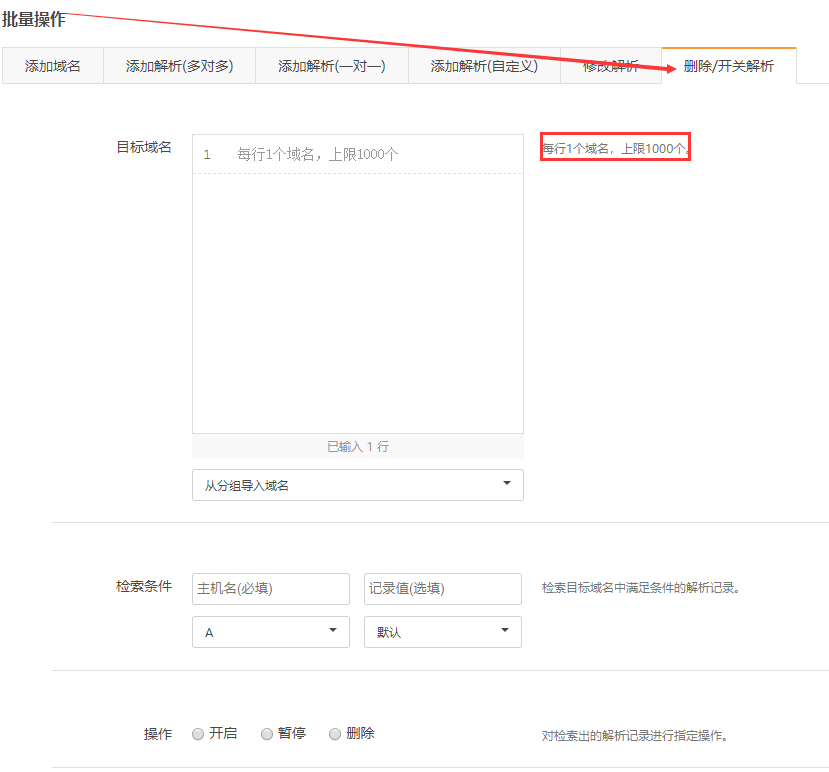Click the 批量操作 page heading

point(34,19)
